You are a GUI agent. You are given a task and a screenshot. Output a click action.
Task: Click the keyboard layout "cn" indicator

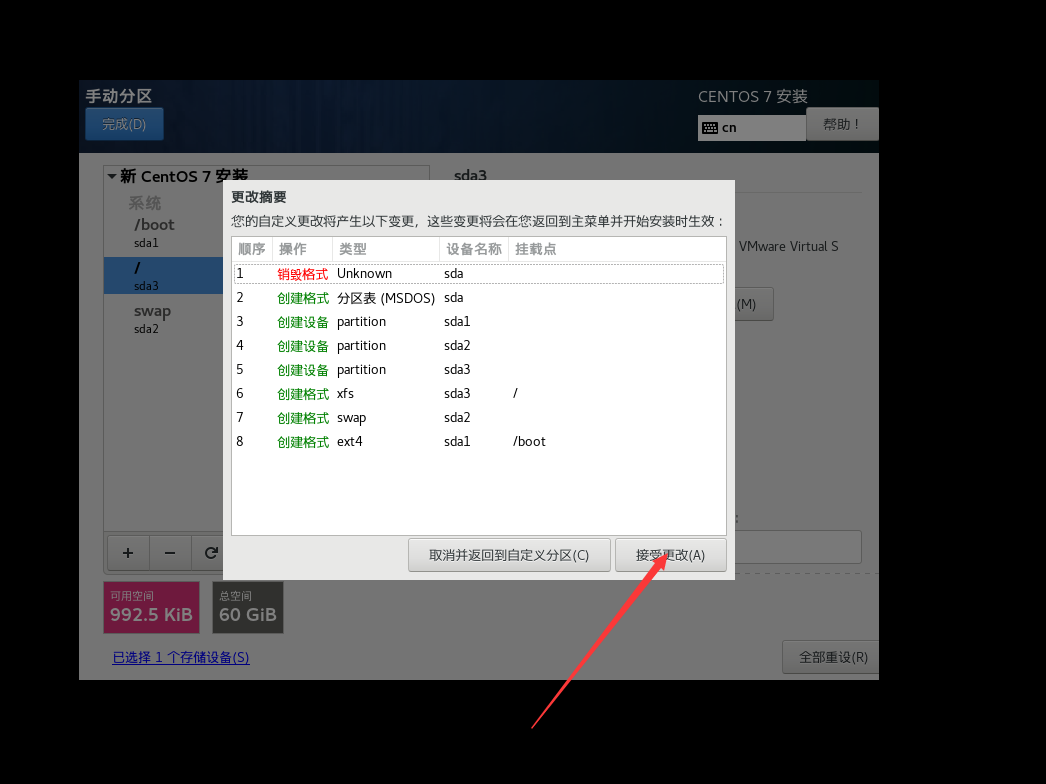751,127
